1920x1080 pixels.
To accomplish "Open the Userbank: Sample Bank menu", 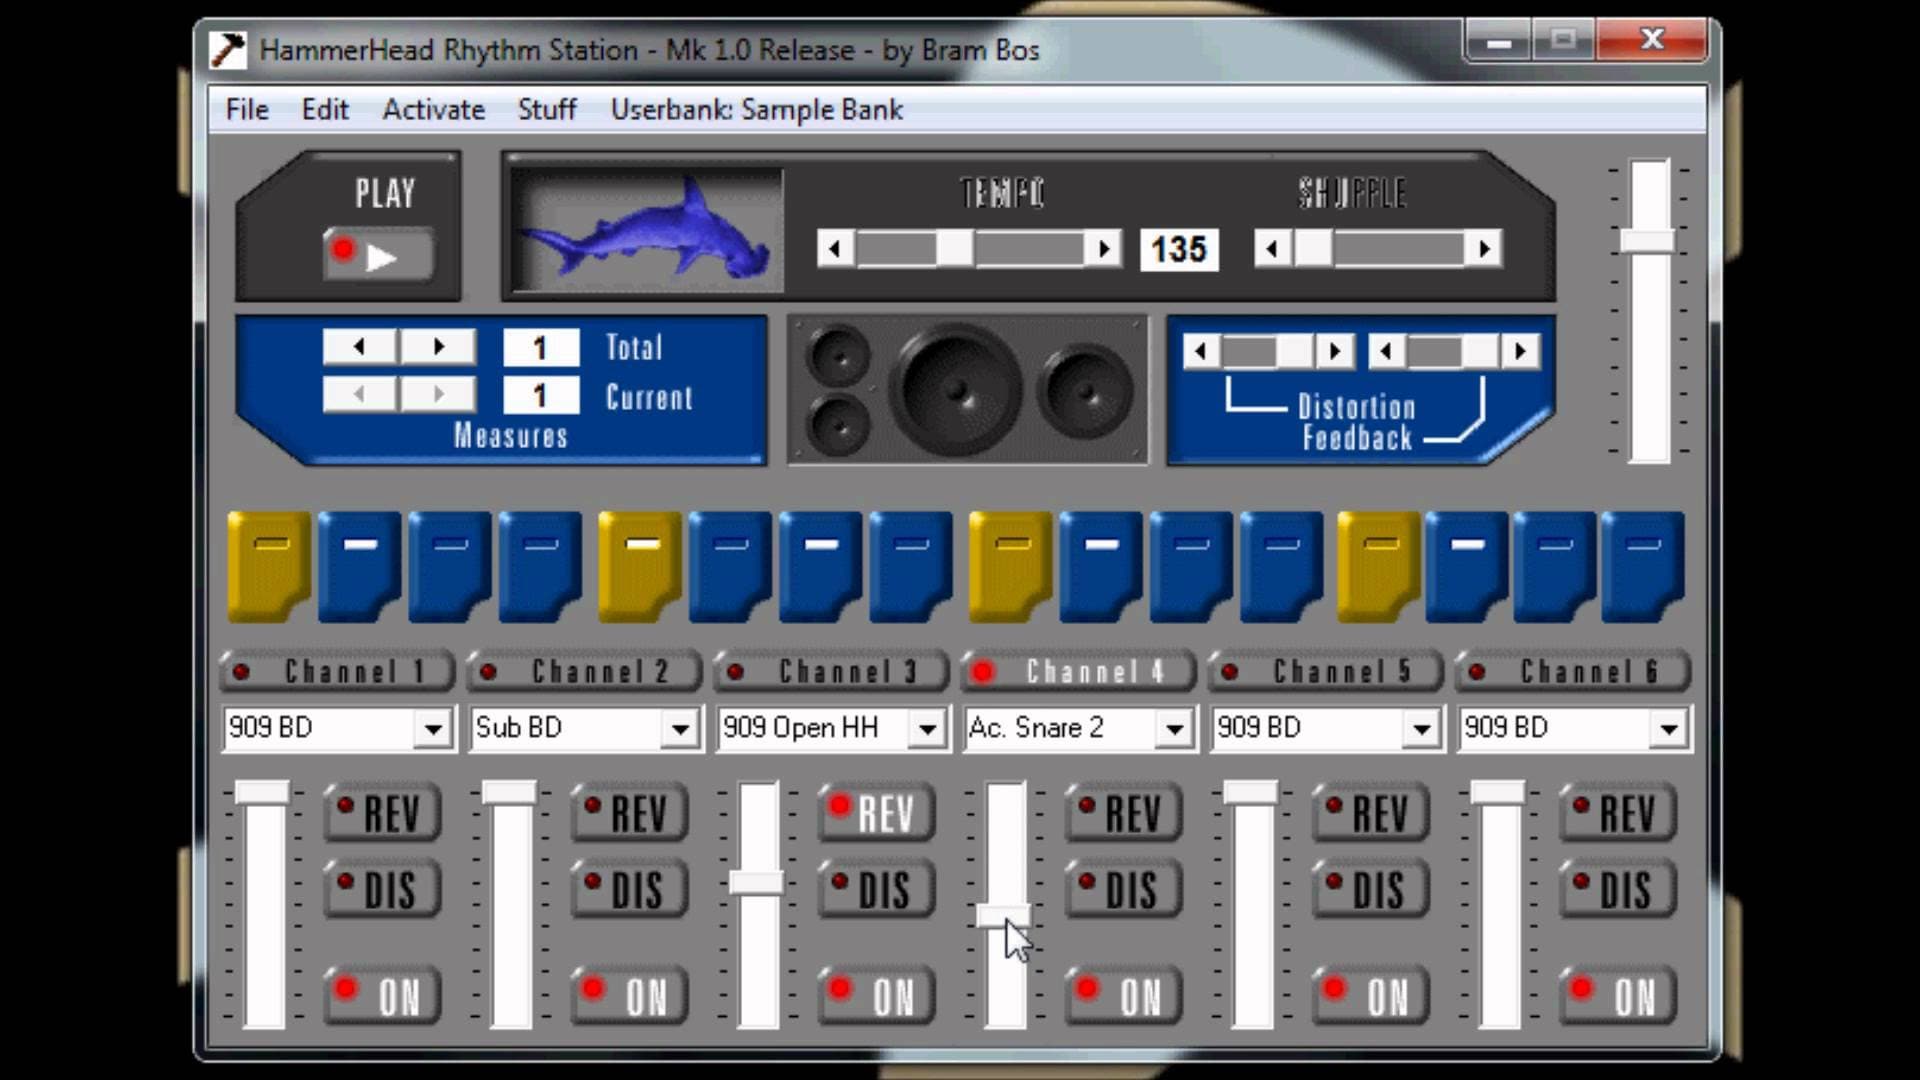I will point(757,109).
